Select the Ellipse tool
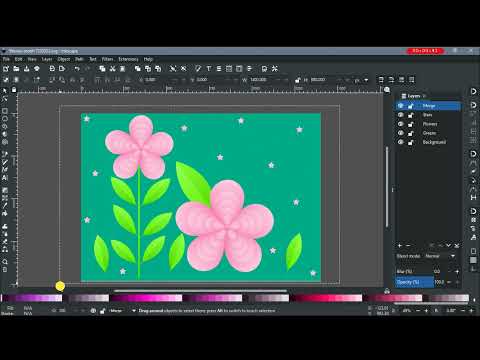The image size is (480, 360). tap(5, 119)
